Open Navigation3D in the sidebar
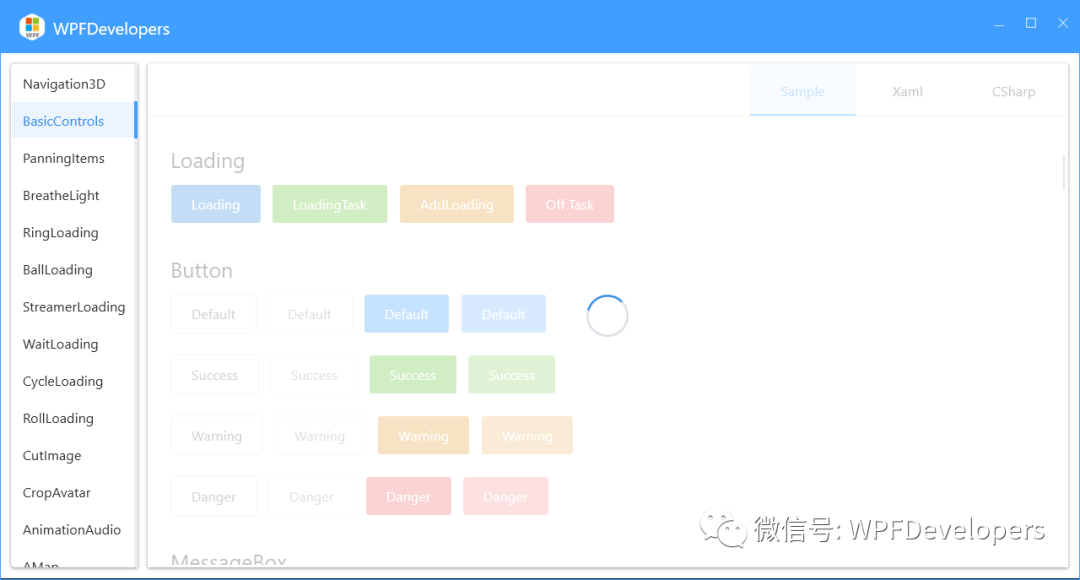The width and height of the screenshot is (1080, 580). point(64,84)
